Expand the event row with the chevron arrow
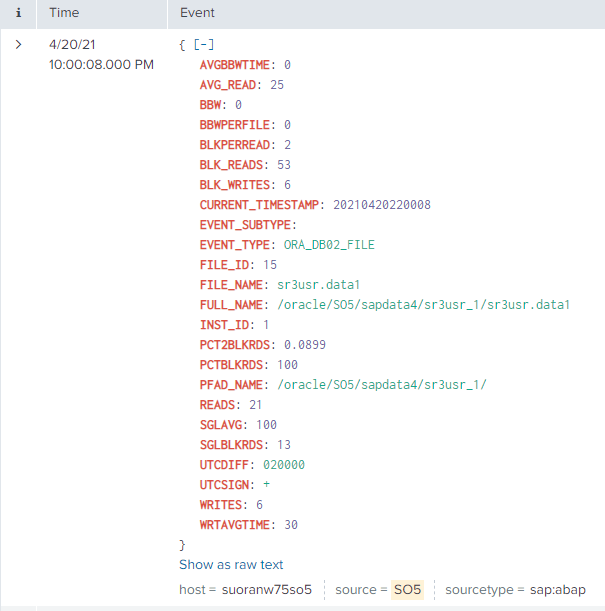605x611 pixels. pyautogui.click(x=18, y=45)
